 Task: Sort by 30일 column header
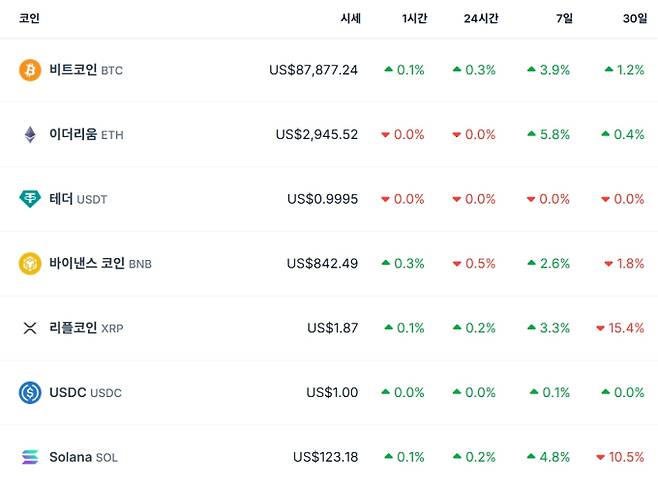(x=634, y=18)
